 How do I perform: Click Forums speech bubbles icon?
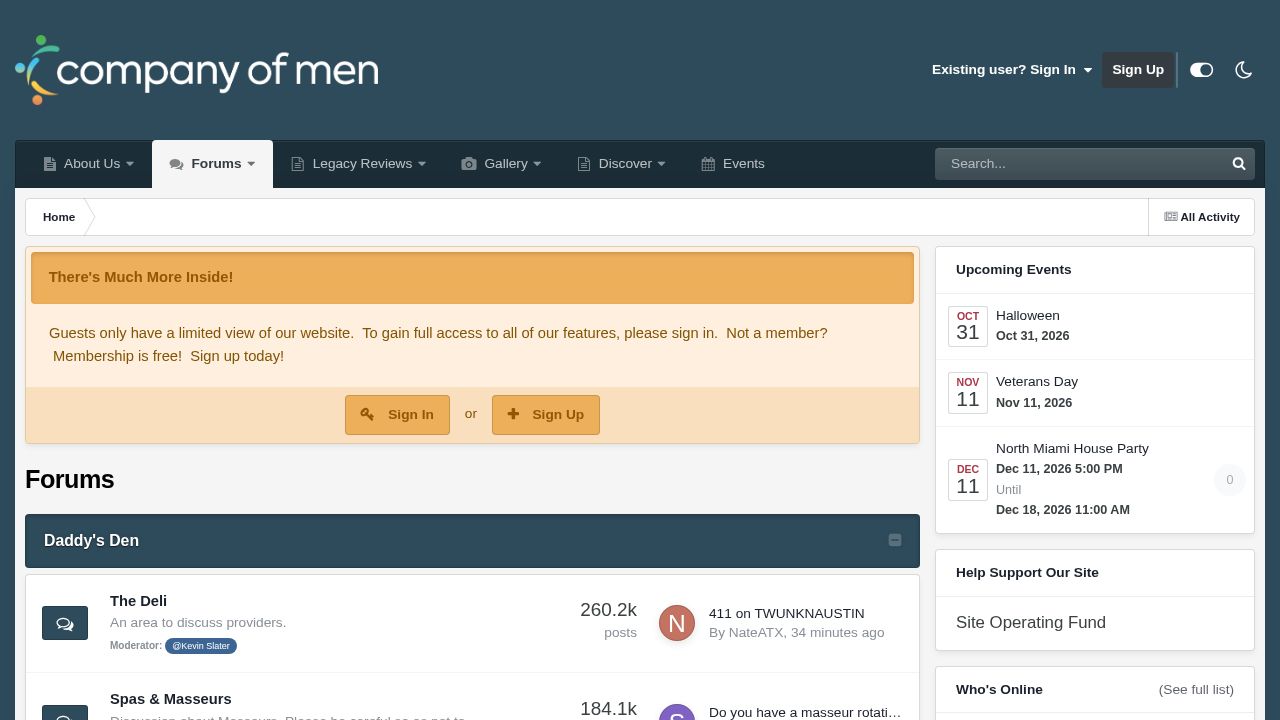coord(177,164)
